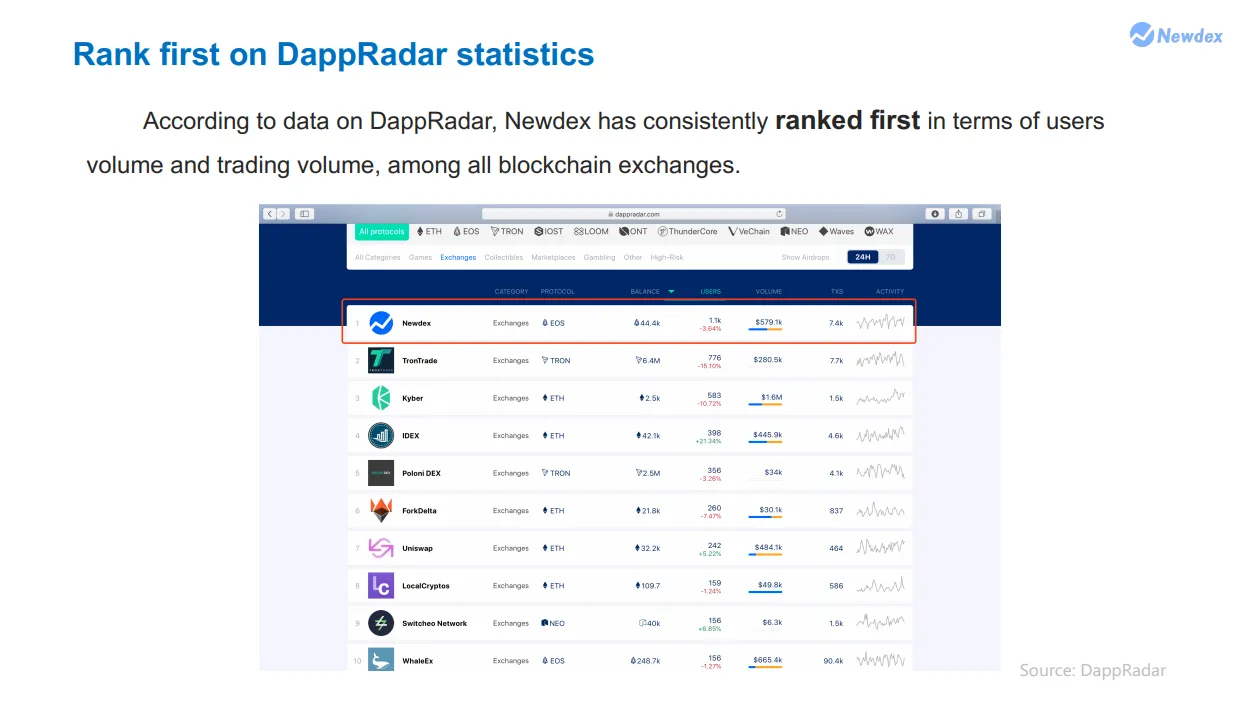Click the TronTrade logo icon

click(x=381, y=361)
